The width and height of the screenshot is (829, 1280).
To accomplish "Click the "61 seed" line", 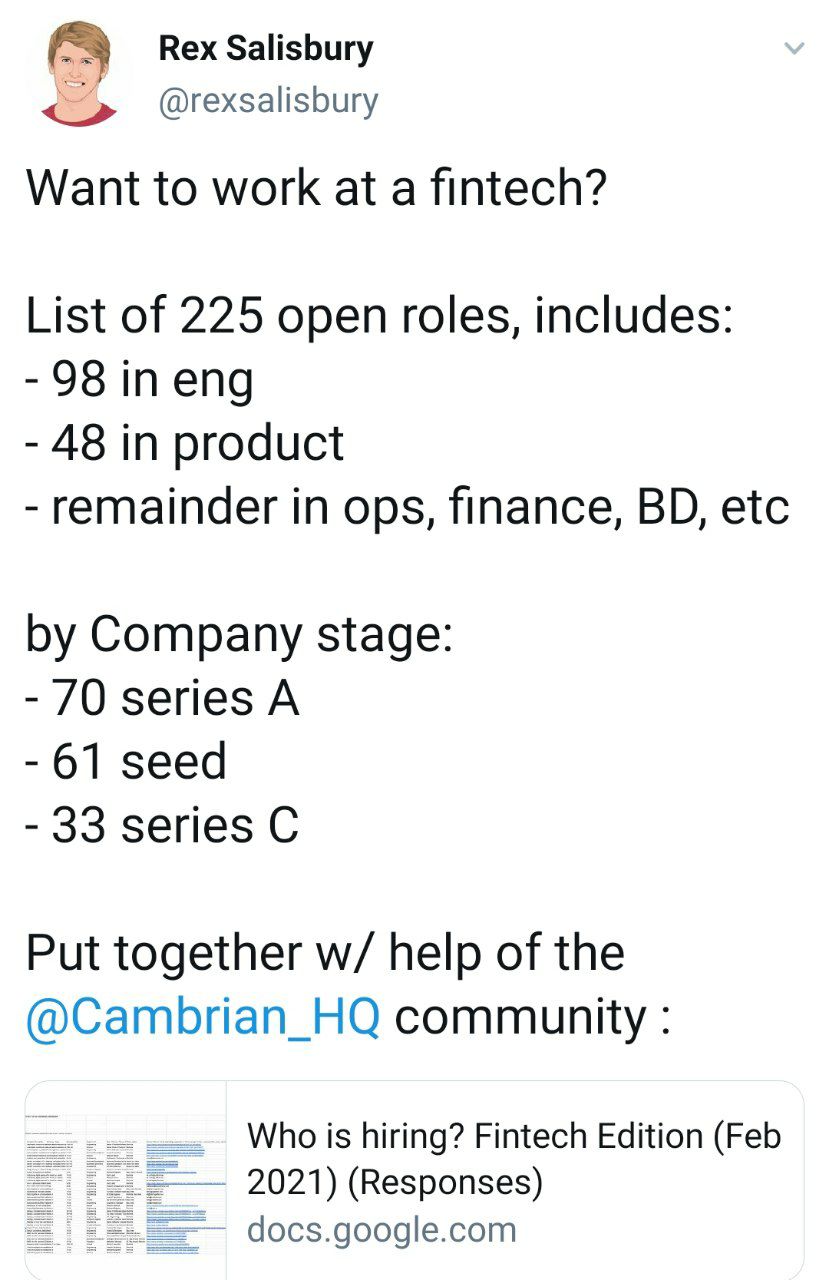I will tap(126, 762).
